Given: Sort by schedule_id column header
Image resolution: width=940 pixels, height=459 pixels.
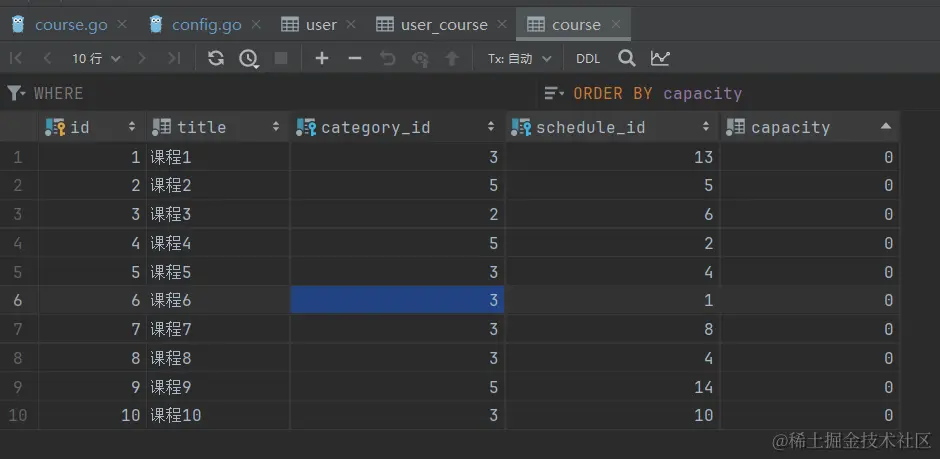Looking at the screenshot, I should 613,127.
